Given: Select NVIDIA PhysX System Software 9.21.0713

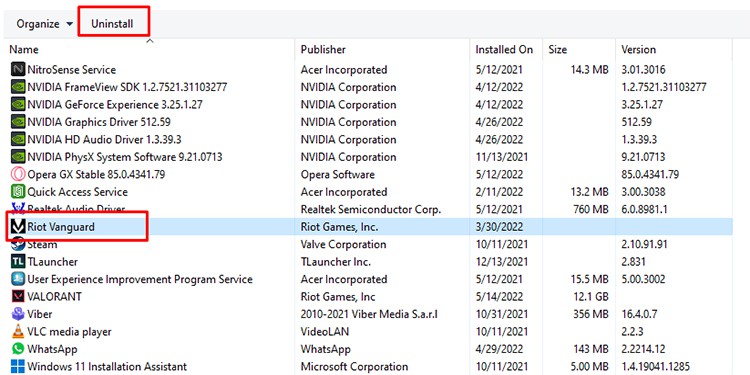Looking at the screenshot, I should click(x=125, y=157).
